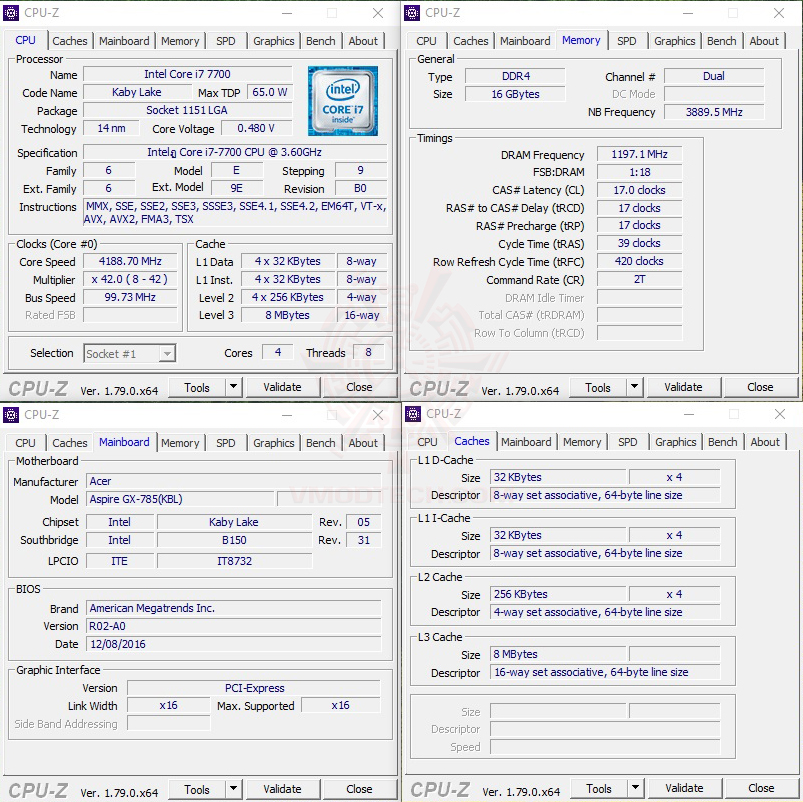Open Tools dropdown arrow in Caches window
The width and height of the screenshot is (803, 802).
(x=636, y=788)
